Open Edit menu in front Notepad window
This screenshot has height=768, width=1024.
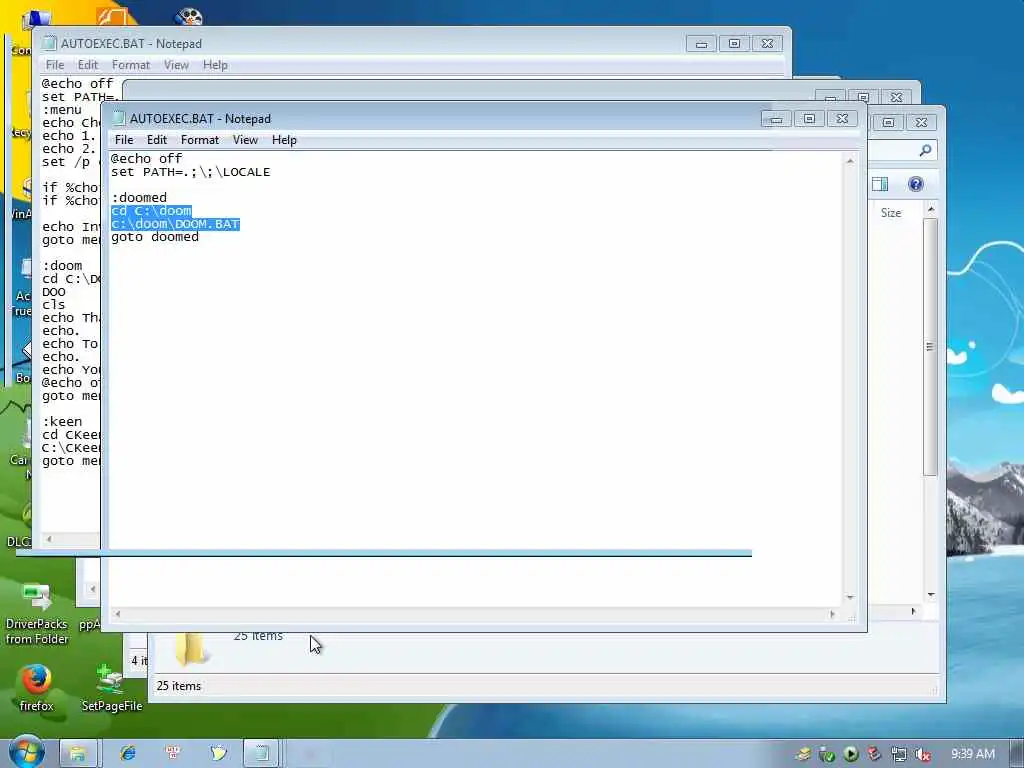click(x=157, y=140)
